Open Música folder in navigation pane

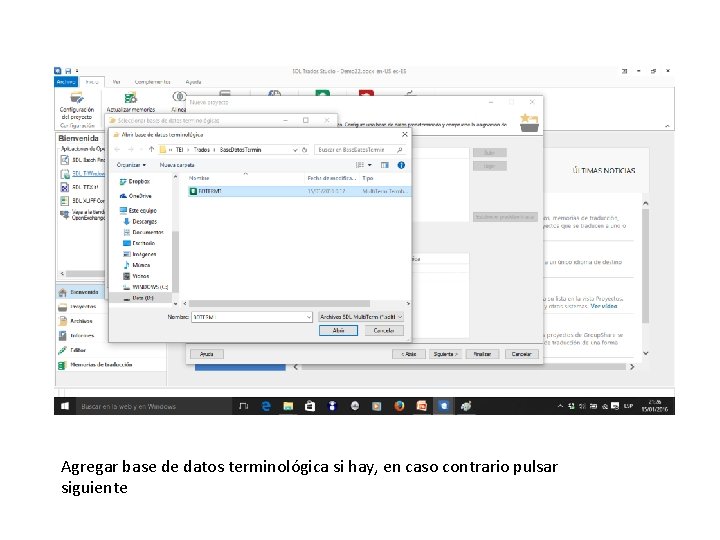[x=137, y=265]
